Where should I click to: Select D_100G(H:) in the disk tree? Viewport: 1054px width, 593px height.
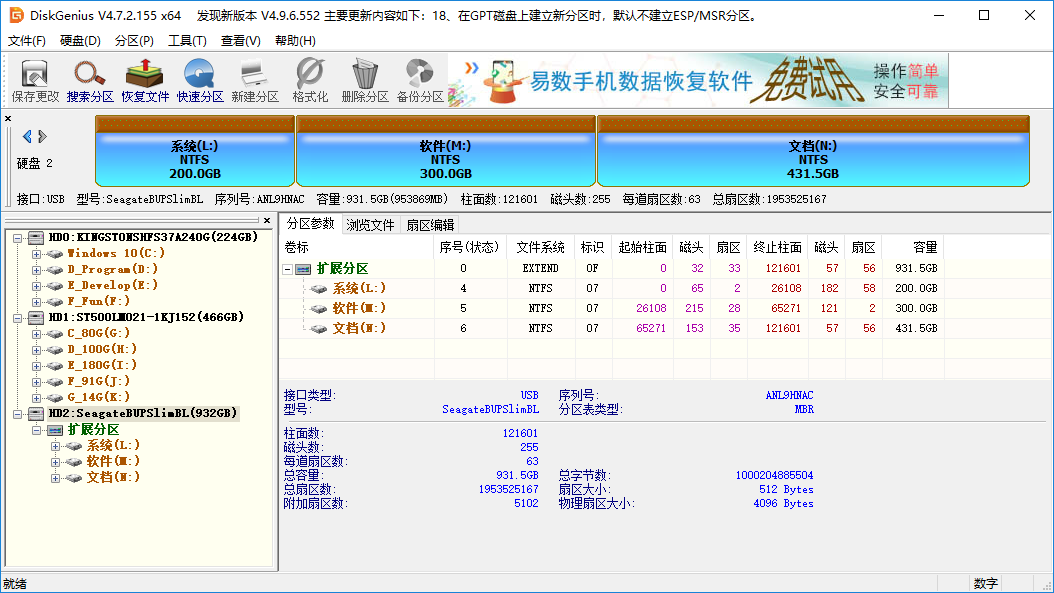pyautogui.click(x=102, y=349)
